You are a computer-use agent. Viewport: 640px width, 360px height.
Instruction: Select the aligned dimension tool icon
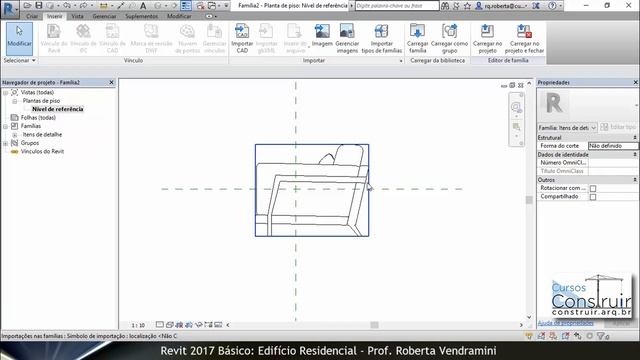[x=104, y=6]
